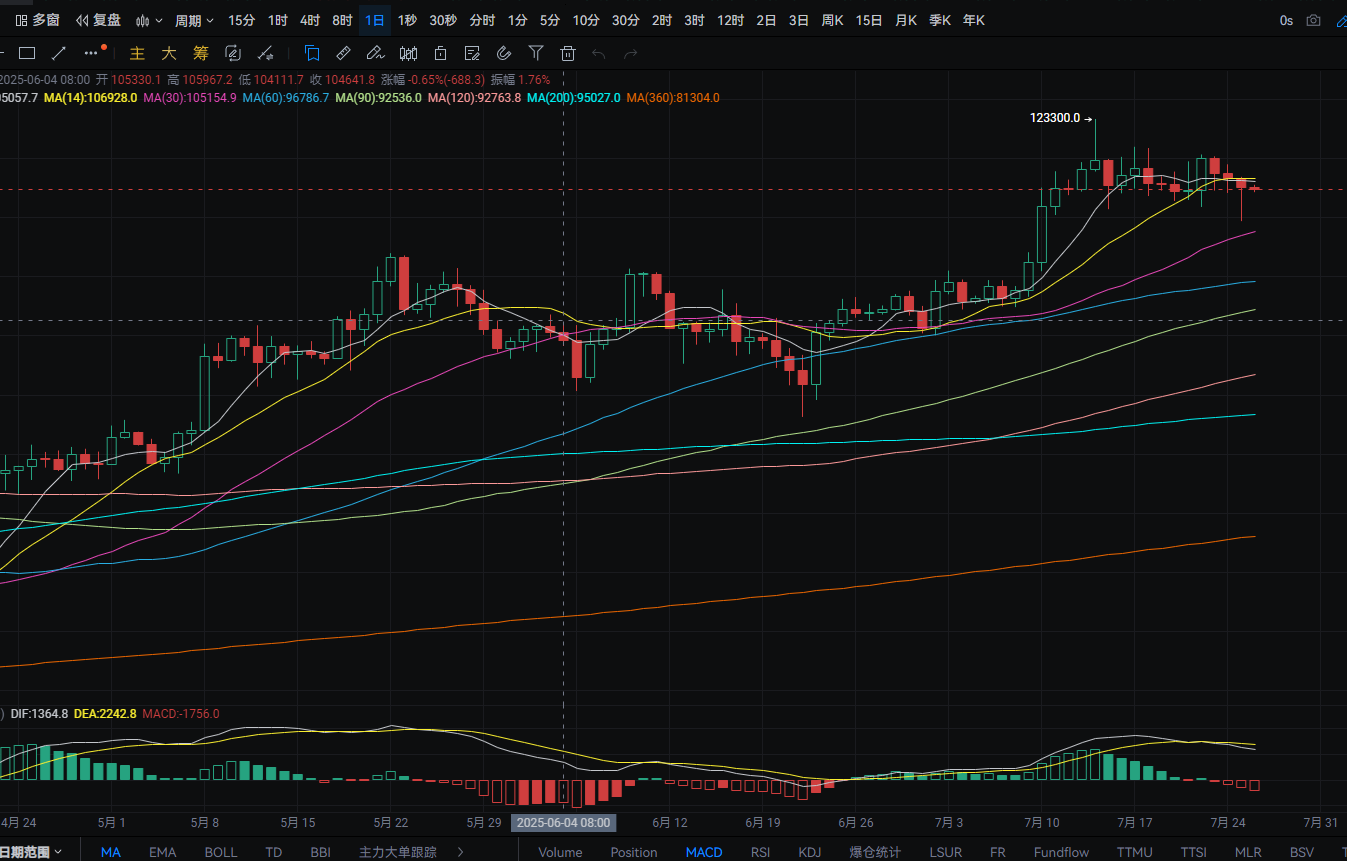Click the candlestick pattern tool icon
The image size is (1347, 861).
coord(408,53)
